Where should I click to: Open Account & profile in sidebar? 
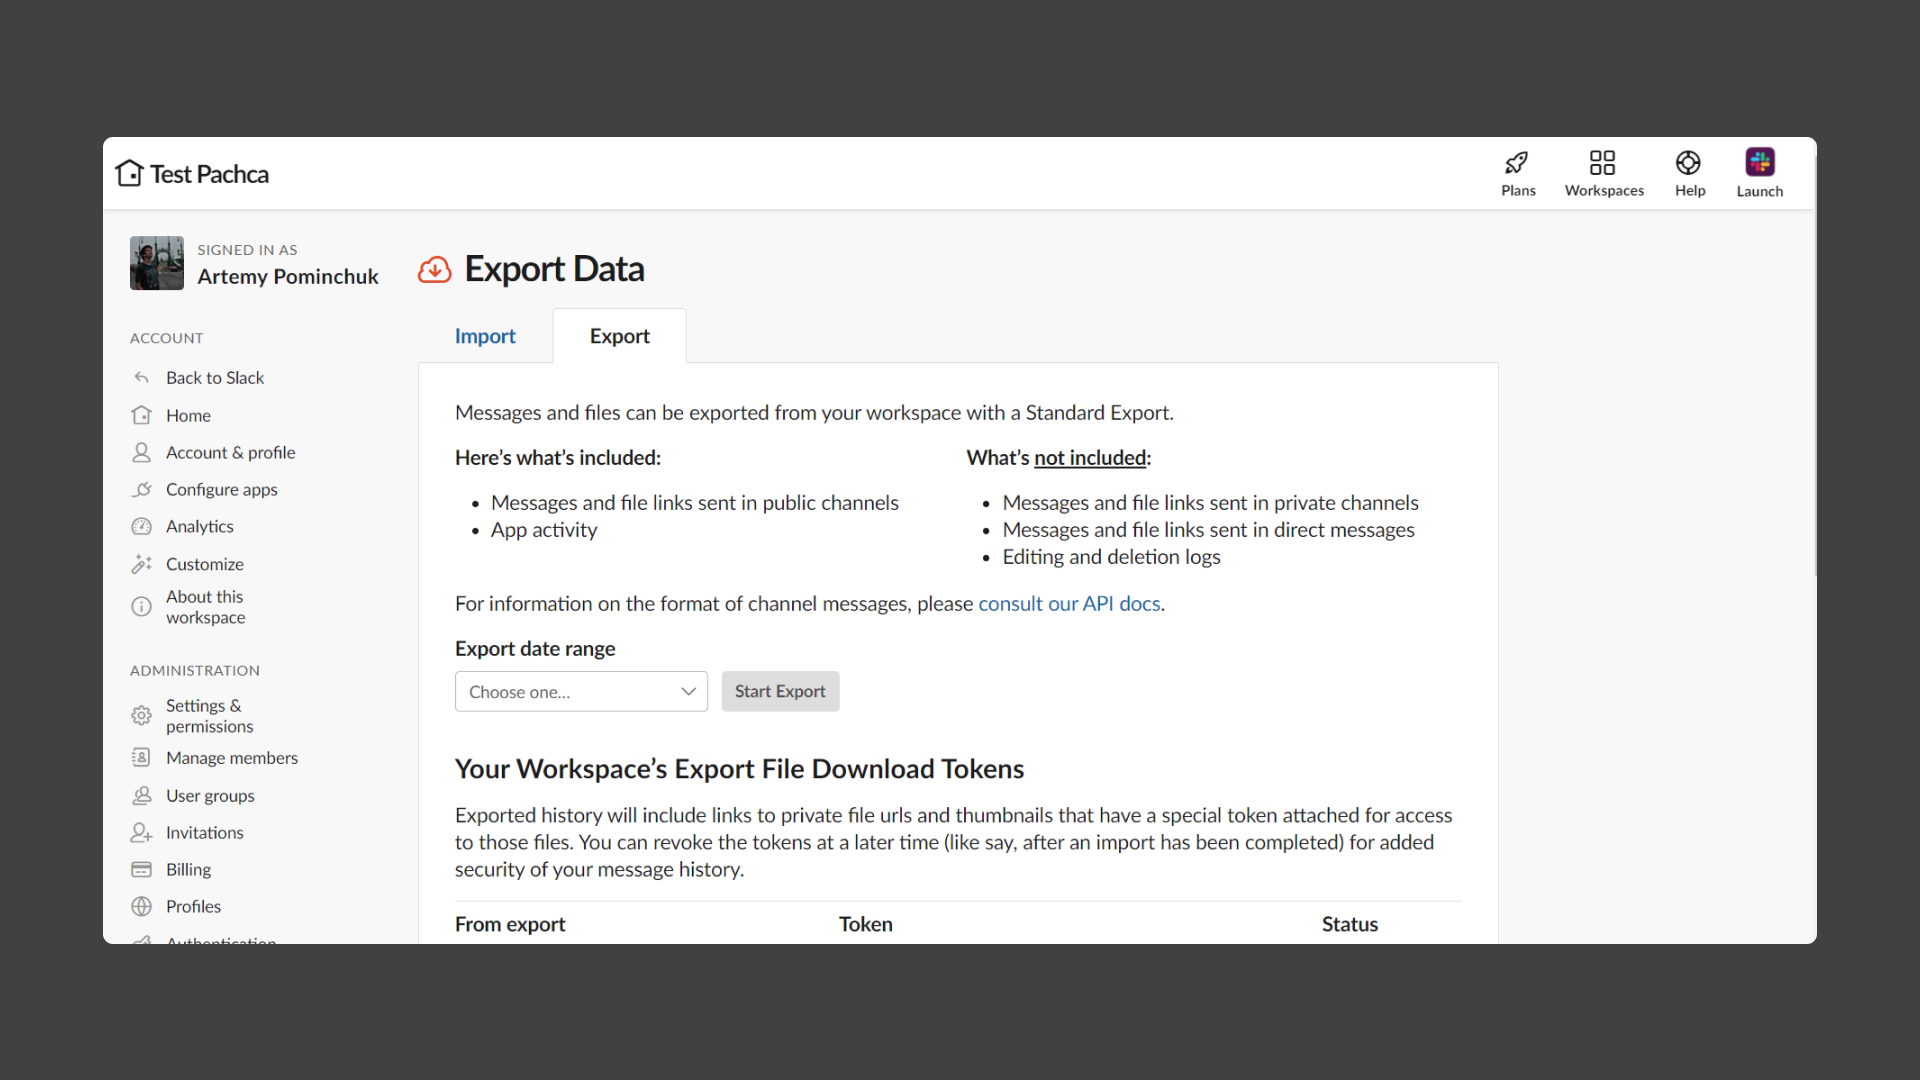[x=230, y=453]
